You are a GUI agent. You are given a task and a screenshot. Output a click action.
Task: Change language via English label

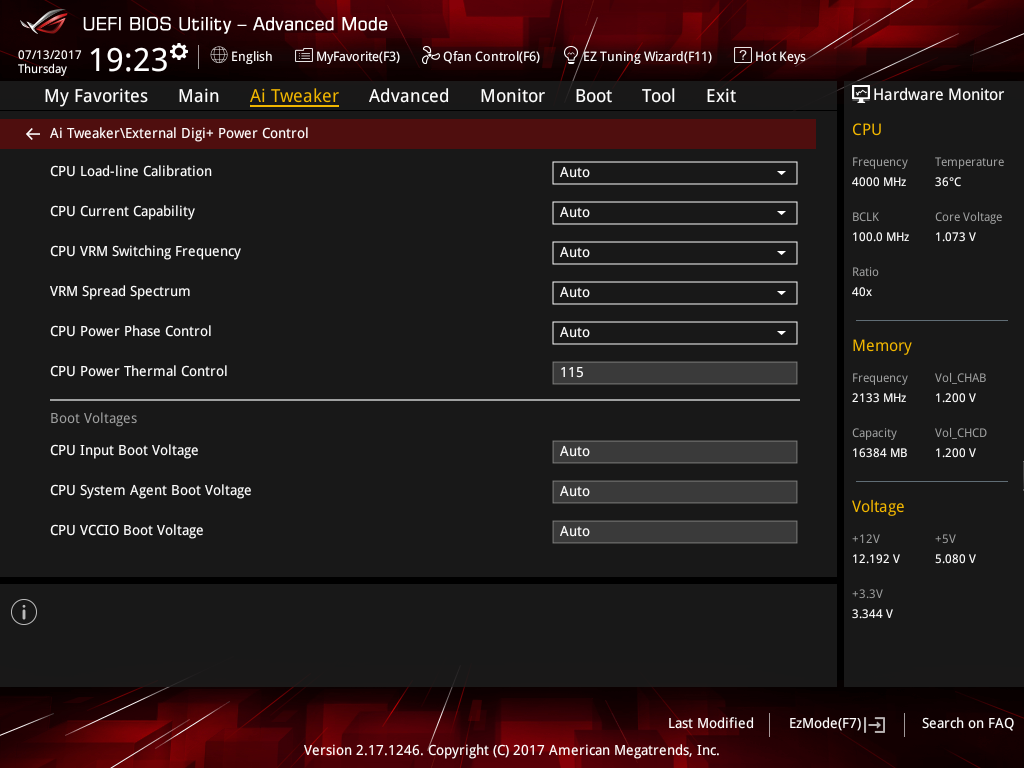pyautogui.click(x=251, y=57)
